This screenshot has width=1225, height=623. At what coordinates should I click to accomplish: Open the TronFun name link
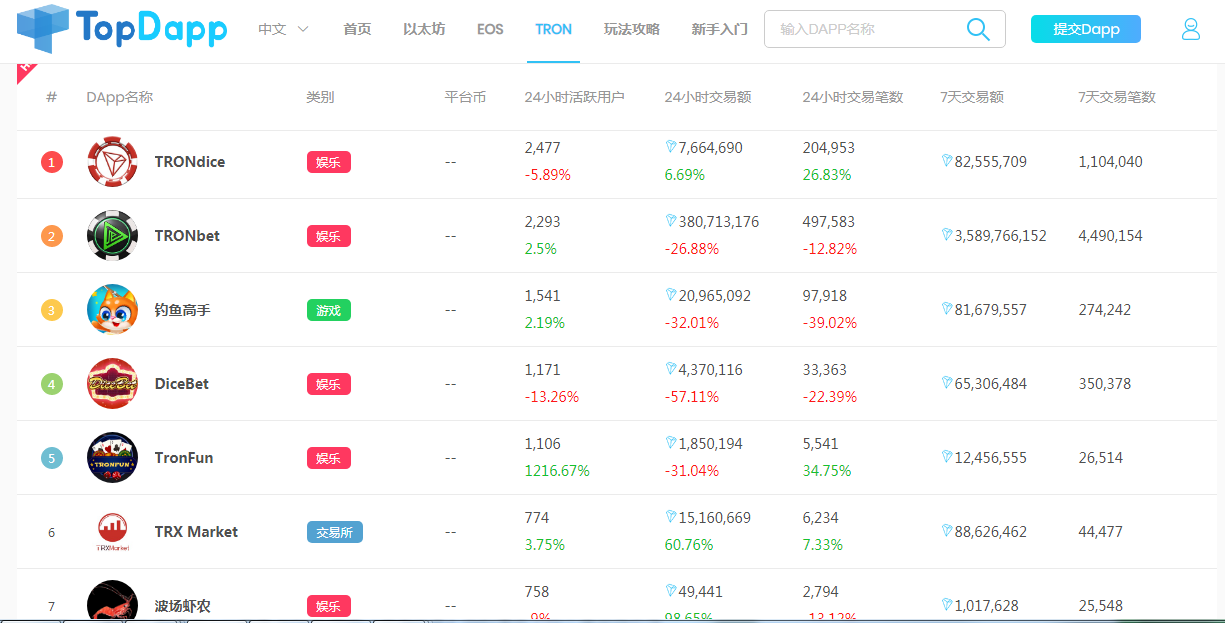click(184, 458)
